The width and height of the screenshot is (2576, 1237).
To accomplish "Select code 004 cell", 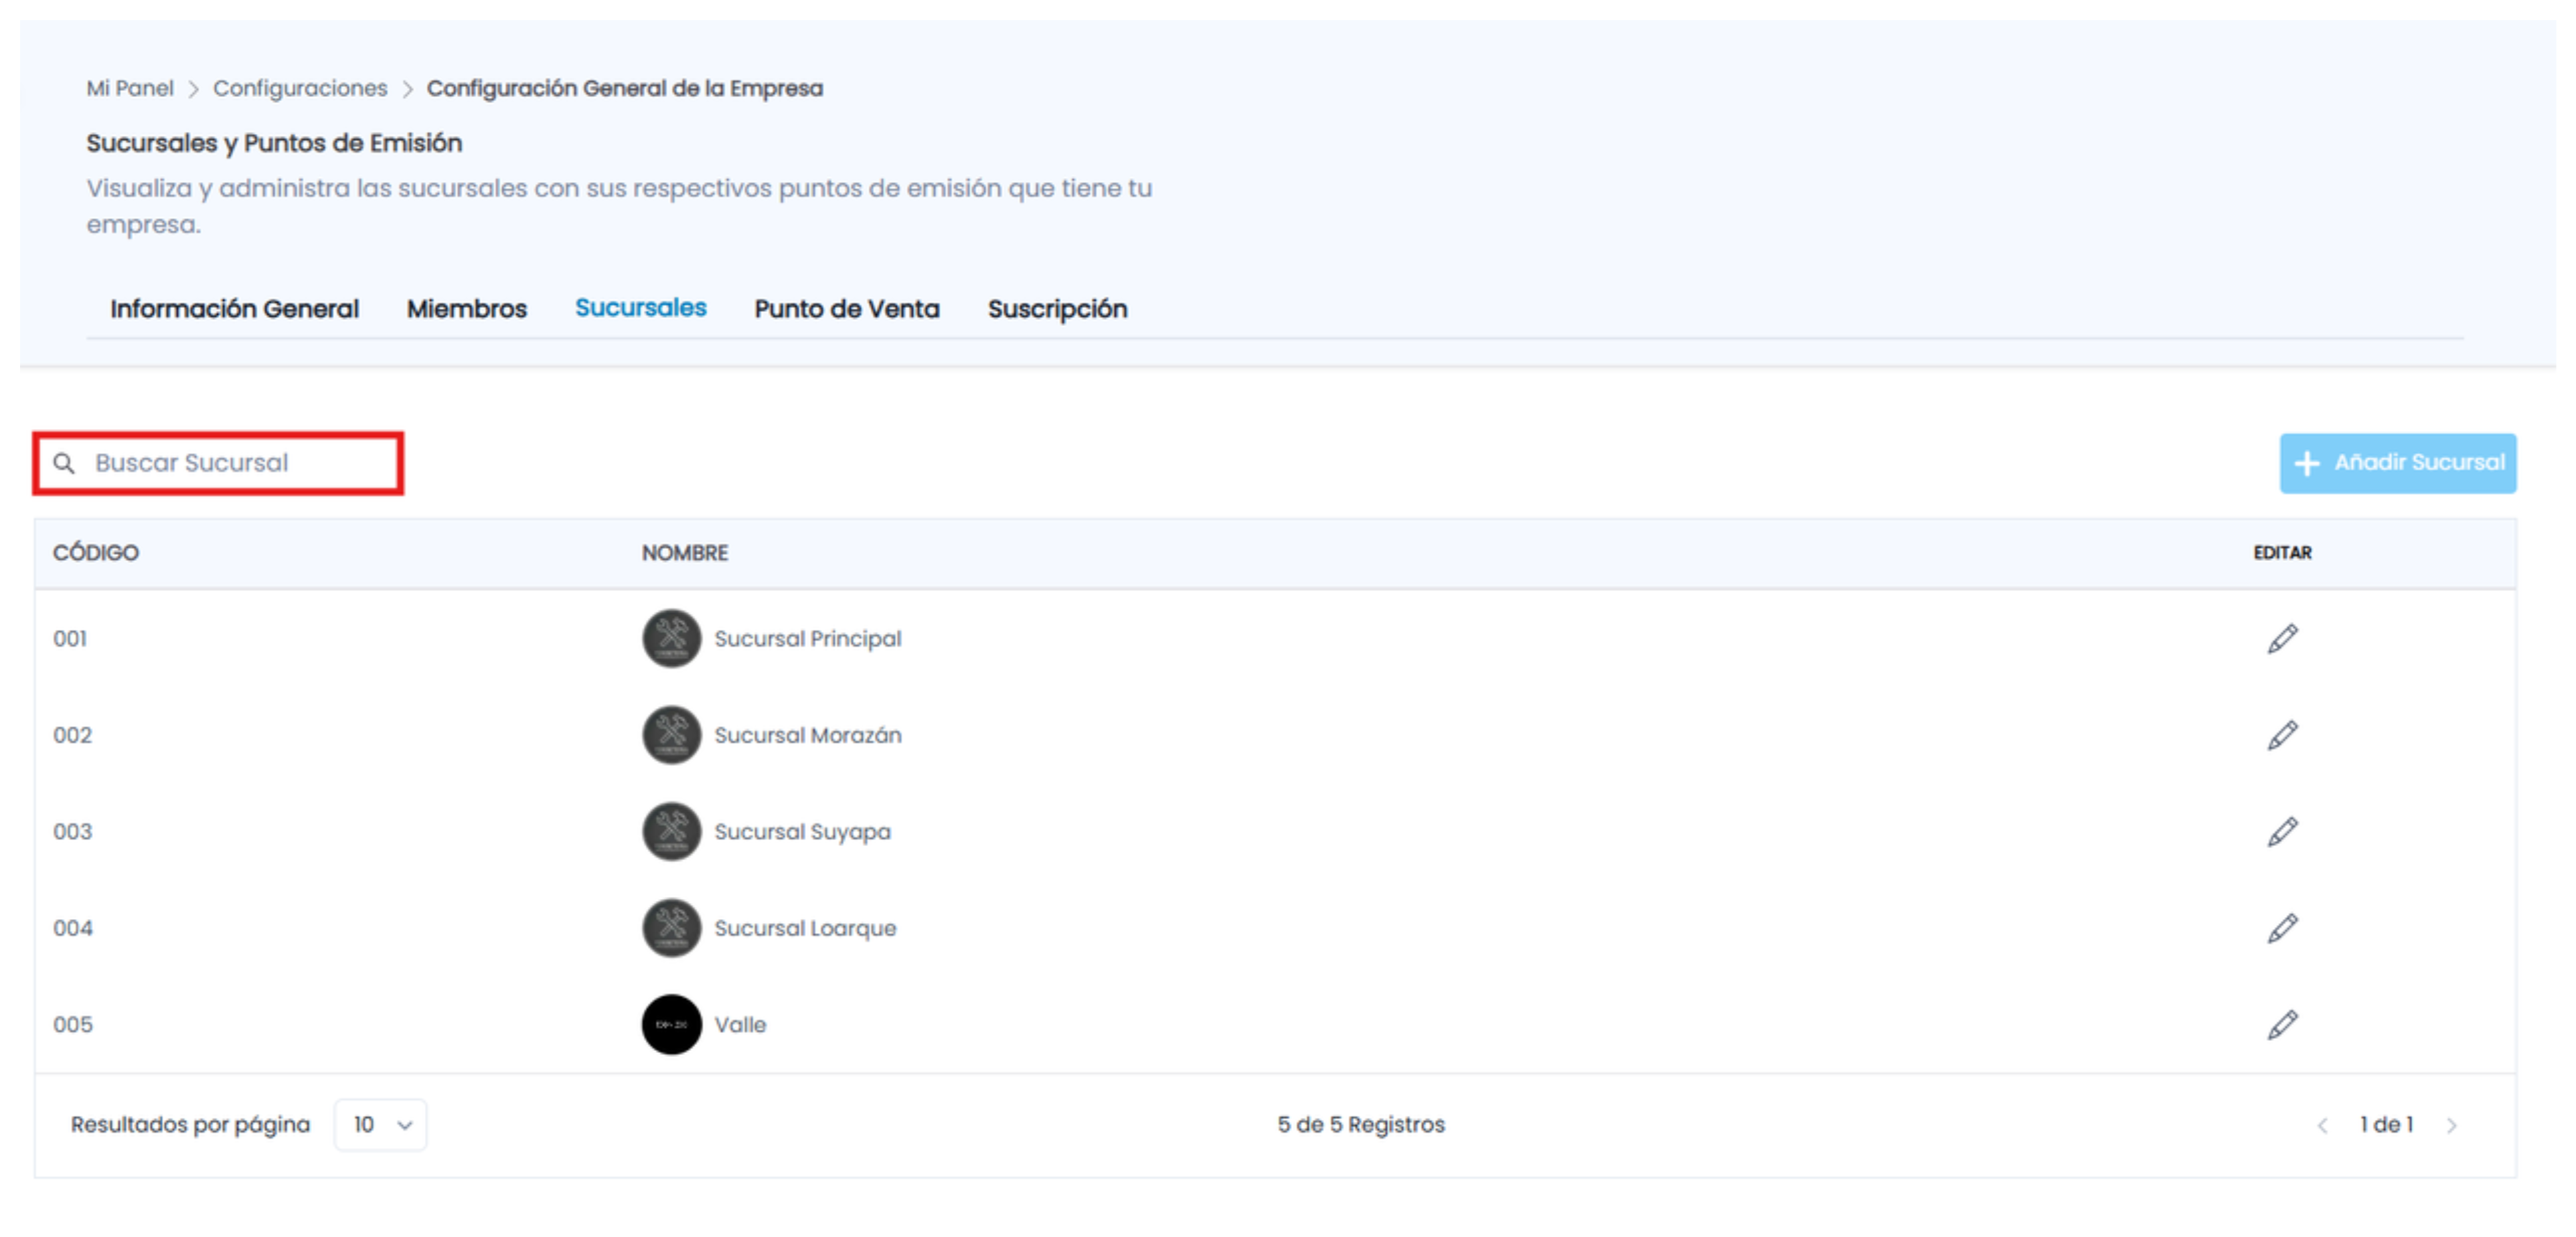I will pos(72,928).
